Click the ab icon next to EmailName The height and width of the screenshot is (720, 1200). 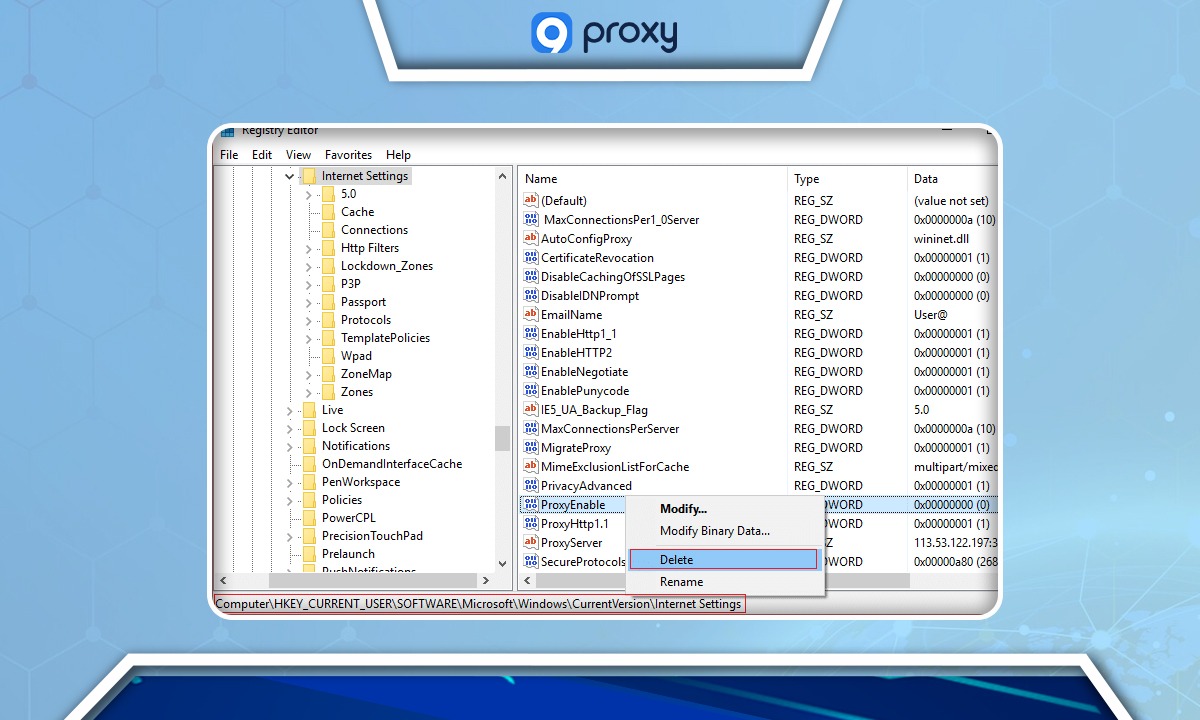point(530,314)
